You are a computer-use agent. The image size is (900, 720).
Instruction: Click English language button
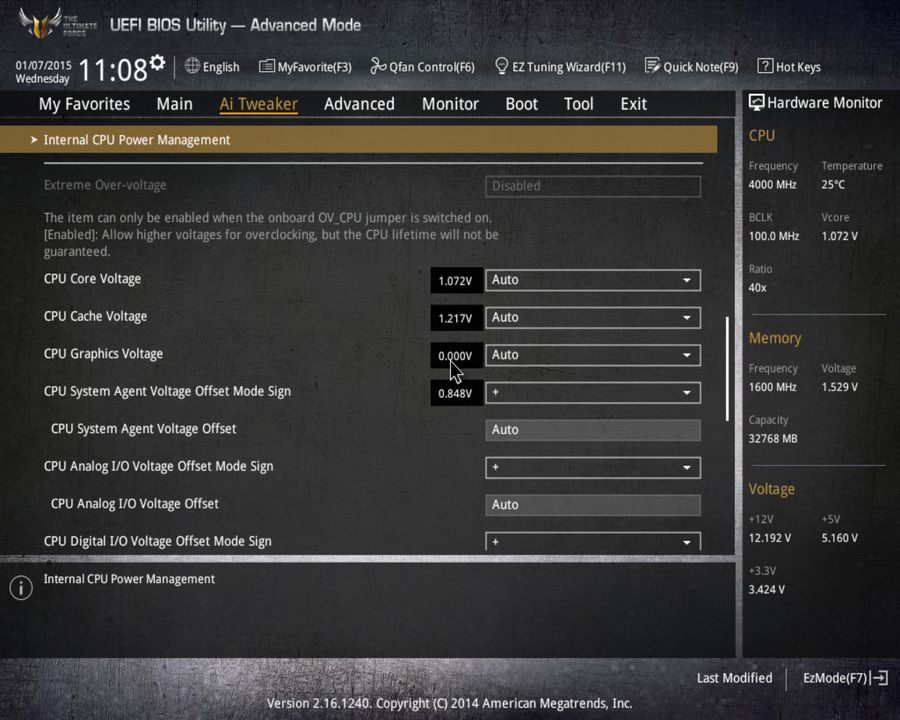[x=221, y=67]
